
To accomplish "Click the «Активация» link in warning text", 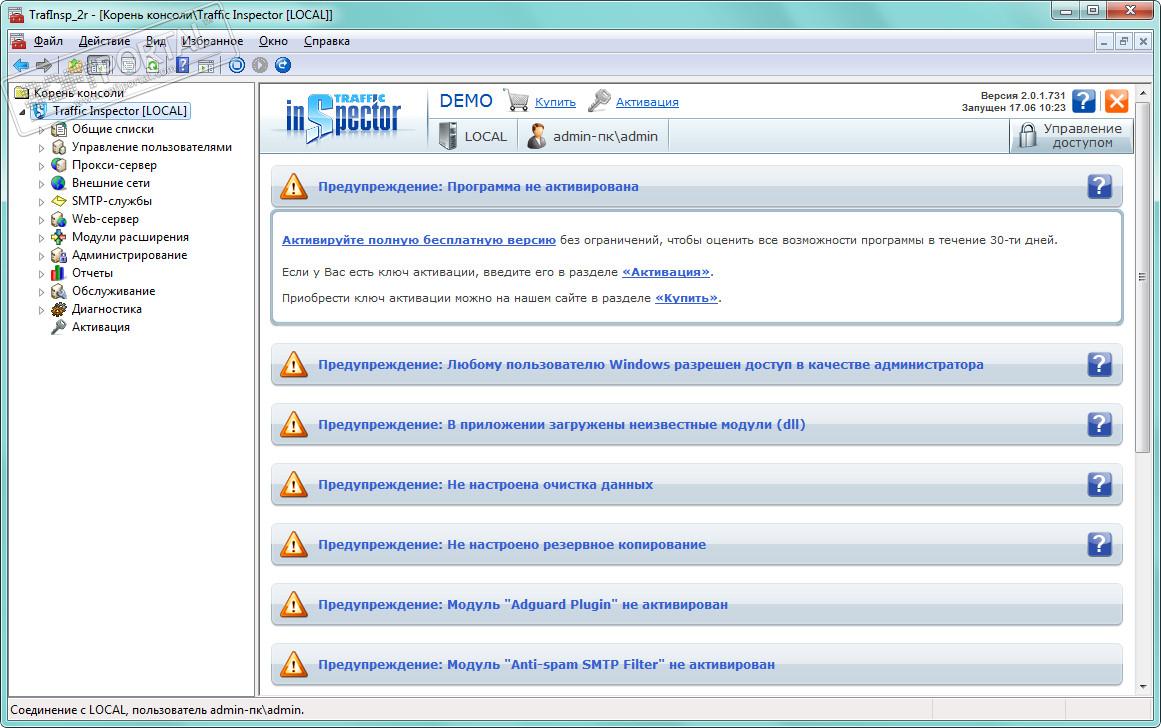I will tap(666, 272).
